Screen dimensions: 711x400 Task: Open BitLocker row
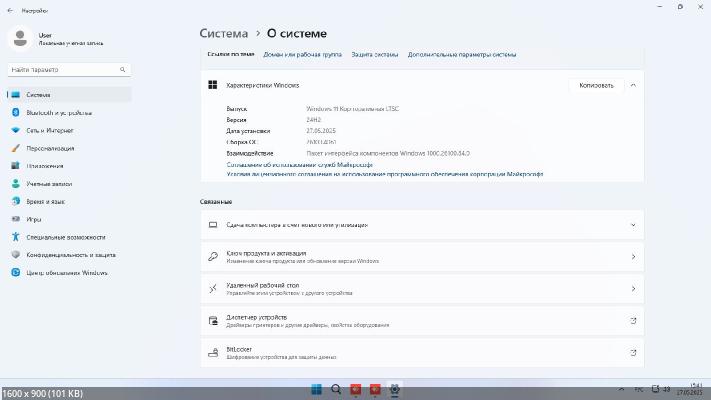422,352
